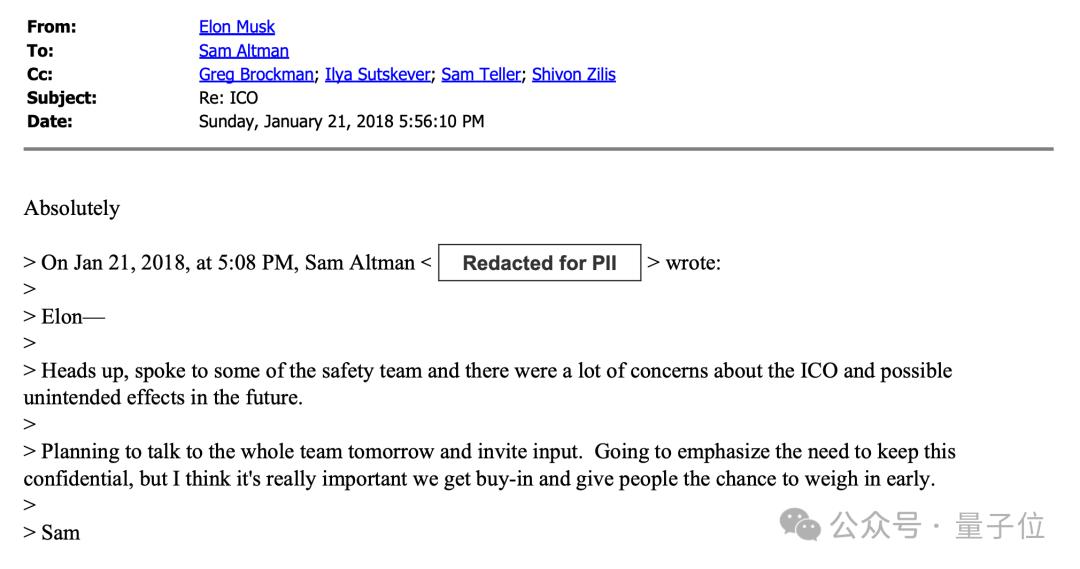Click the To: header label
The height and width of the screenshot is (569, 1080).
[x=41, y=51]
